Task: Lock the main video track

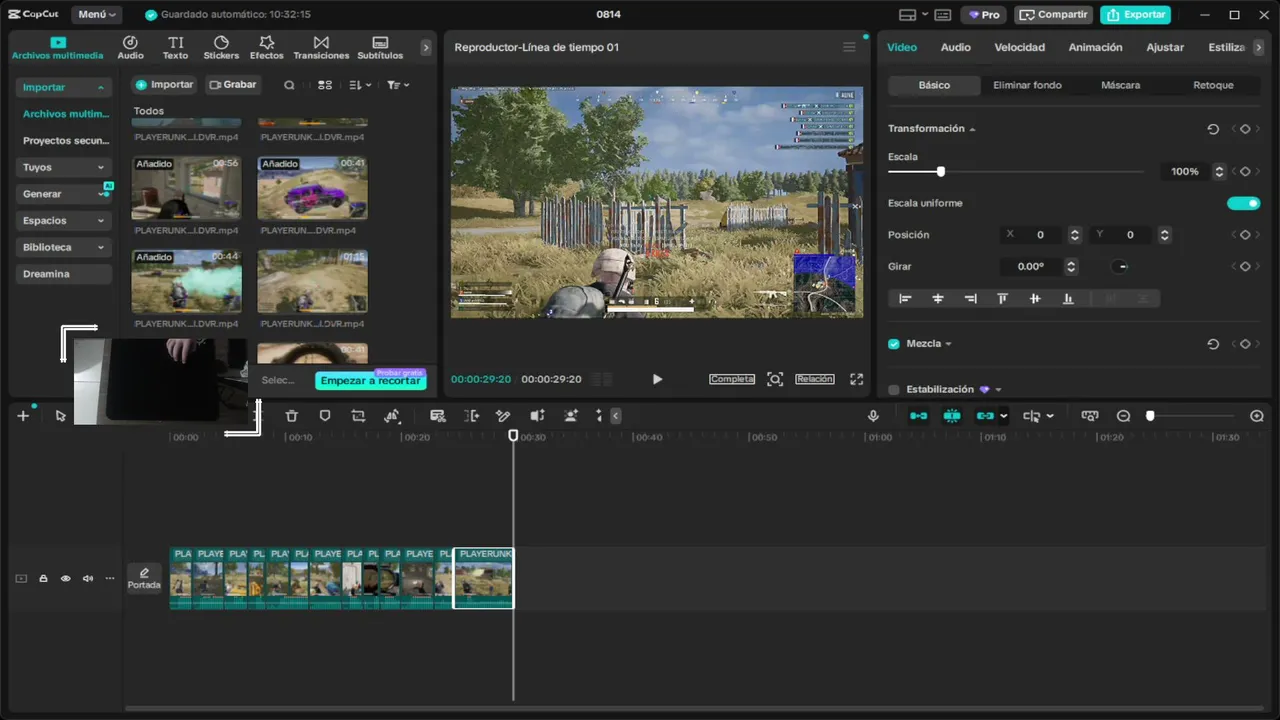Action: coord(43,579)
